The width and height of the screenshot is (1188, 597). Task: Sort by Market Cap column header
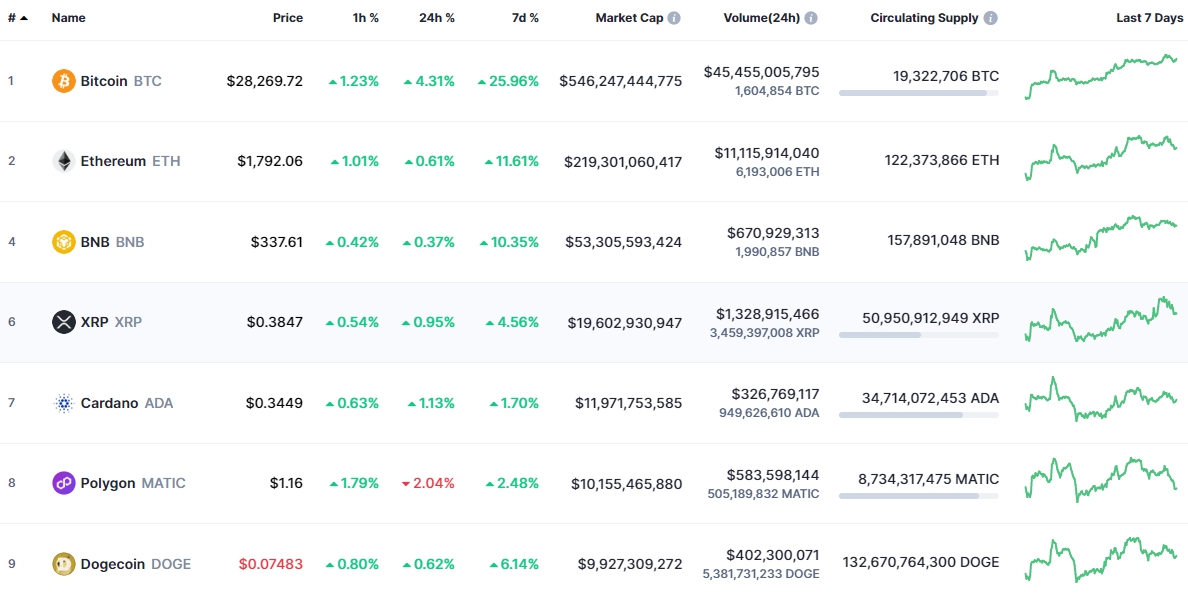[630, 18]
